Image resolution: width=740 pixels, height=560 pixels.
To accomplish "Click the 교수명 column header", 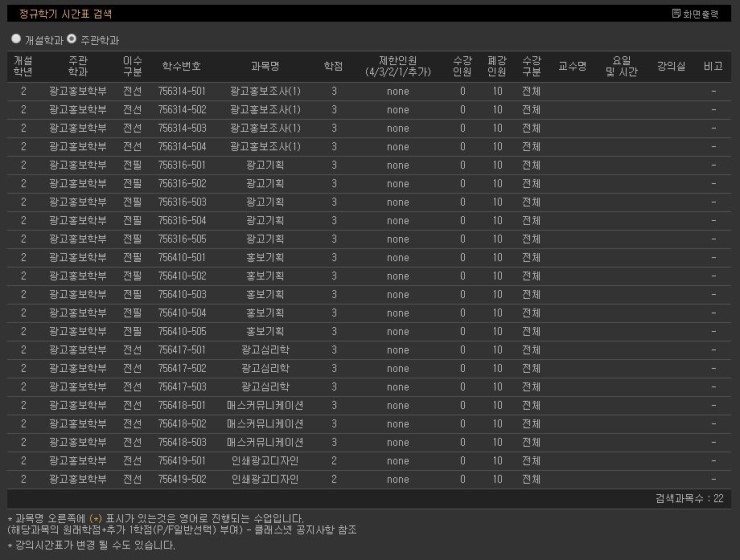I will click(x=572, y=66).
